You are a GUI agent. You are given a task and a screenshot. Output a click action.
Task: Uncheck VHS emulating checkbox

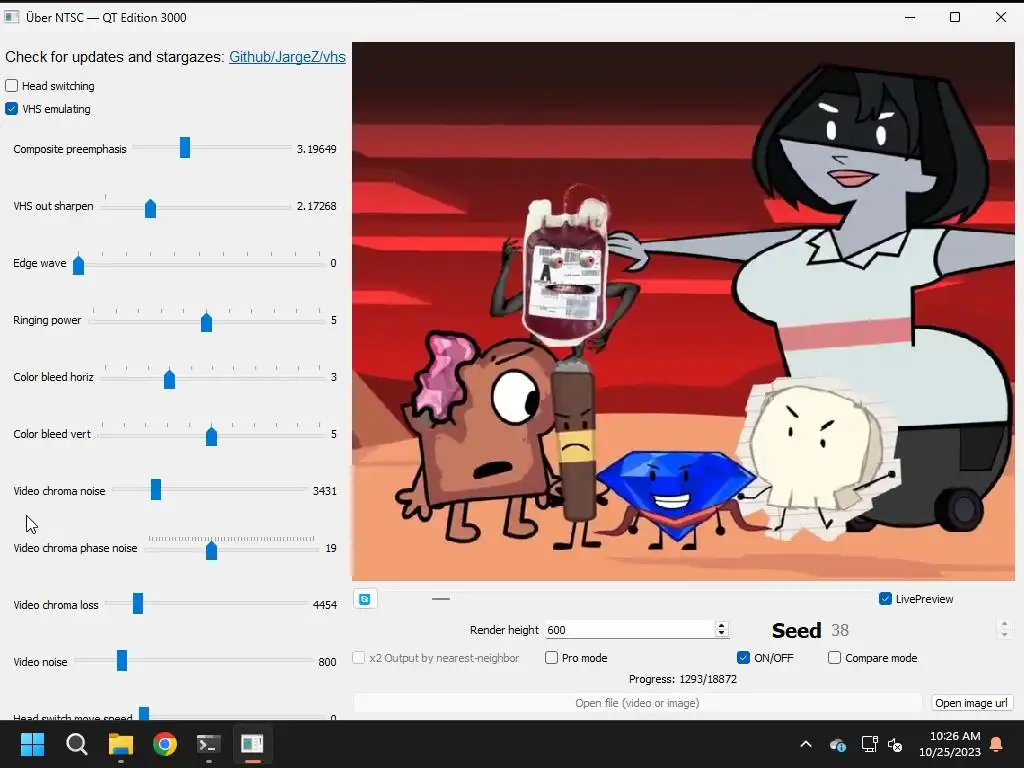(x=11, y=108)
